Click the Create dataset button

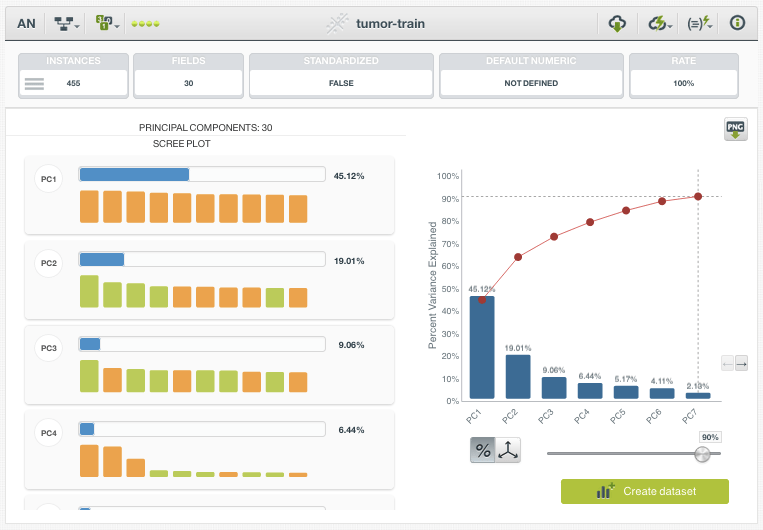click(644, 491)
